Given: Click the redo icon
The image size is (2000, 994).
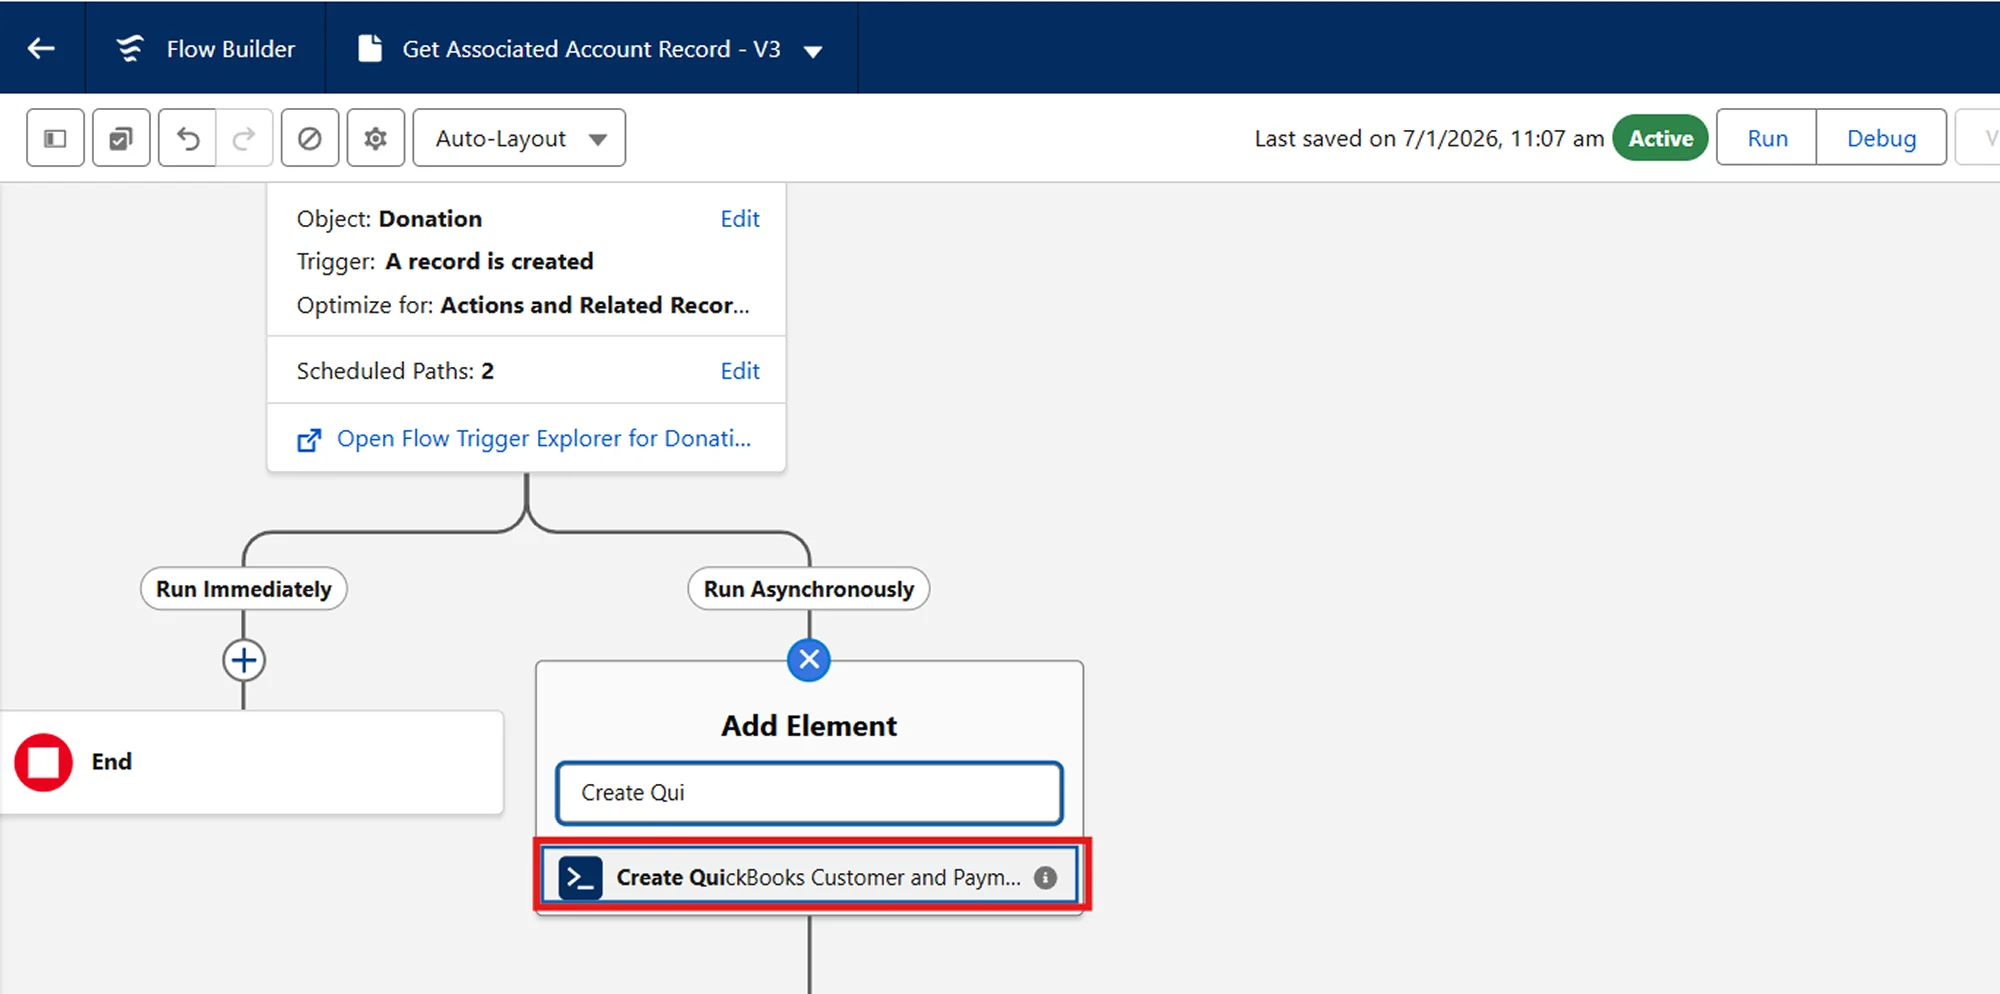Looking at the screenshot, I should (x=244, y=137).
